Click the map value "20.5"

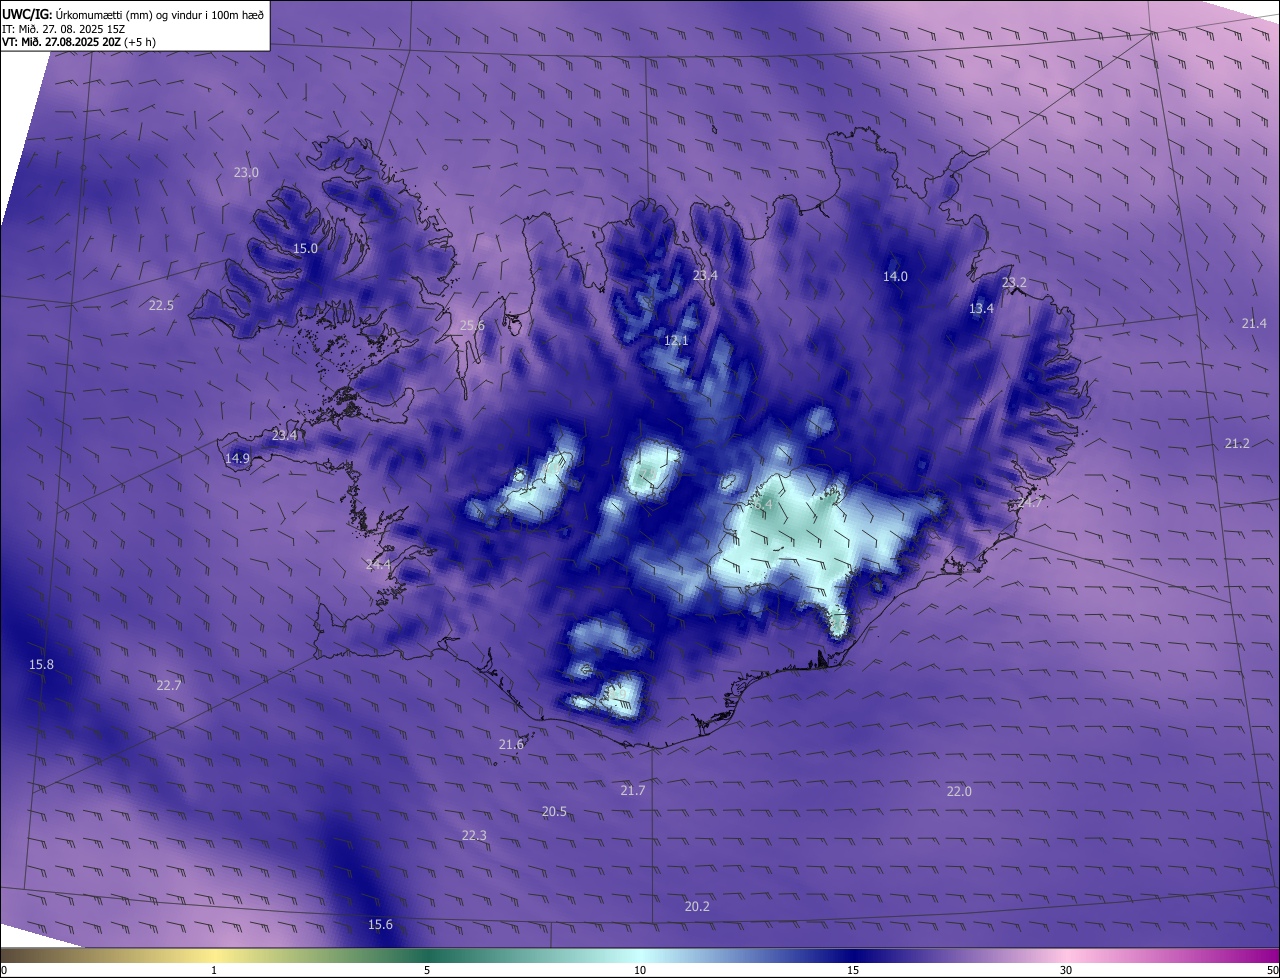pos(554,811)
